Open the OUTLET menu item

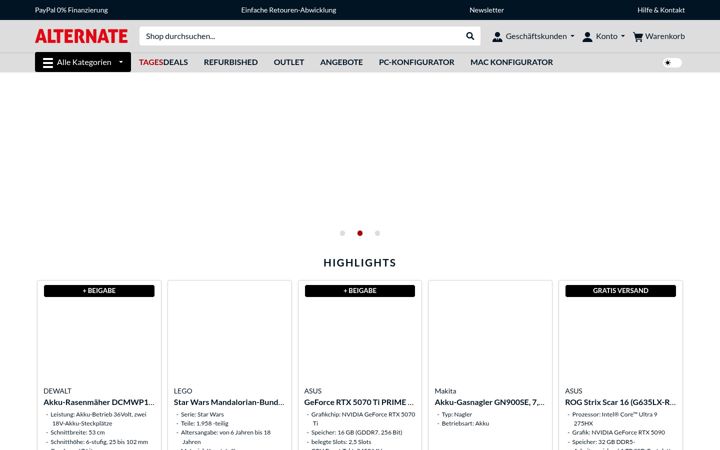coord(288,62)
